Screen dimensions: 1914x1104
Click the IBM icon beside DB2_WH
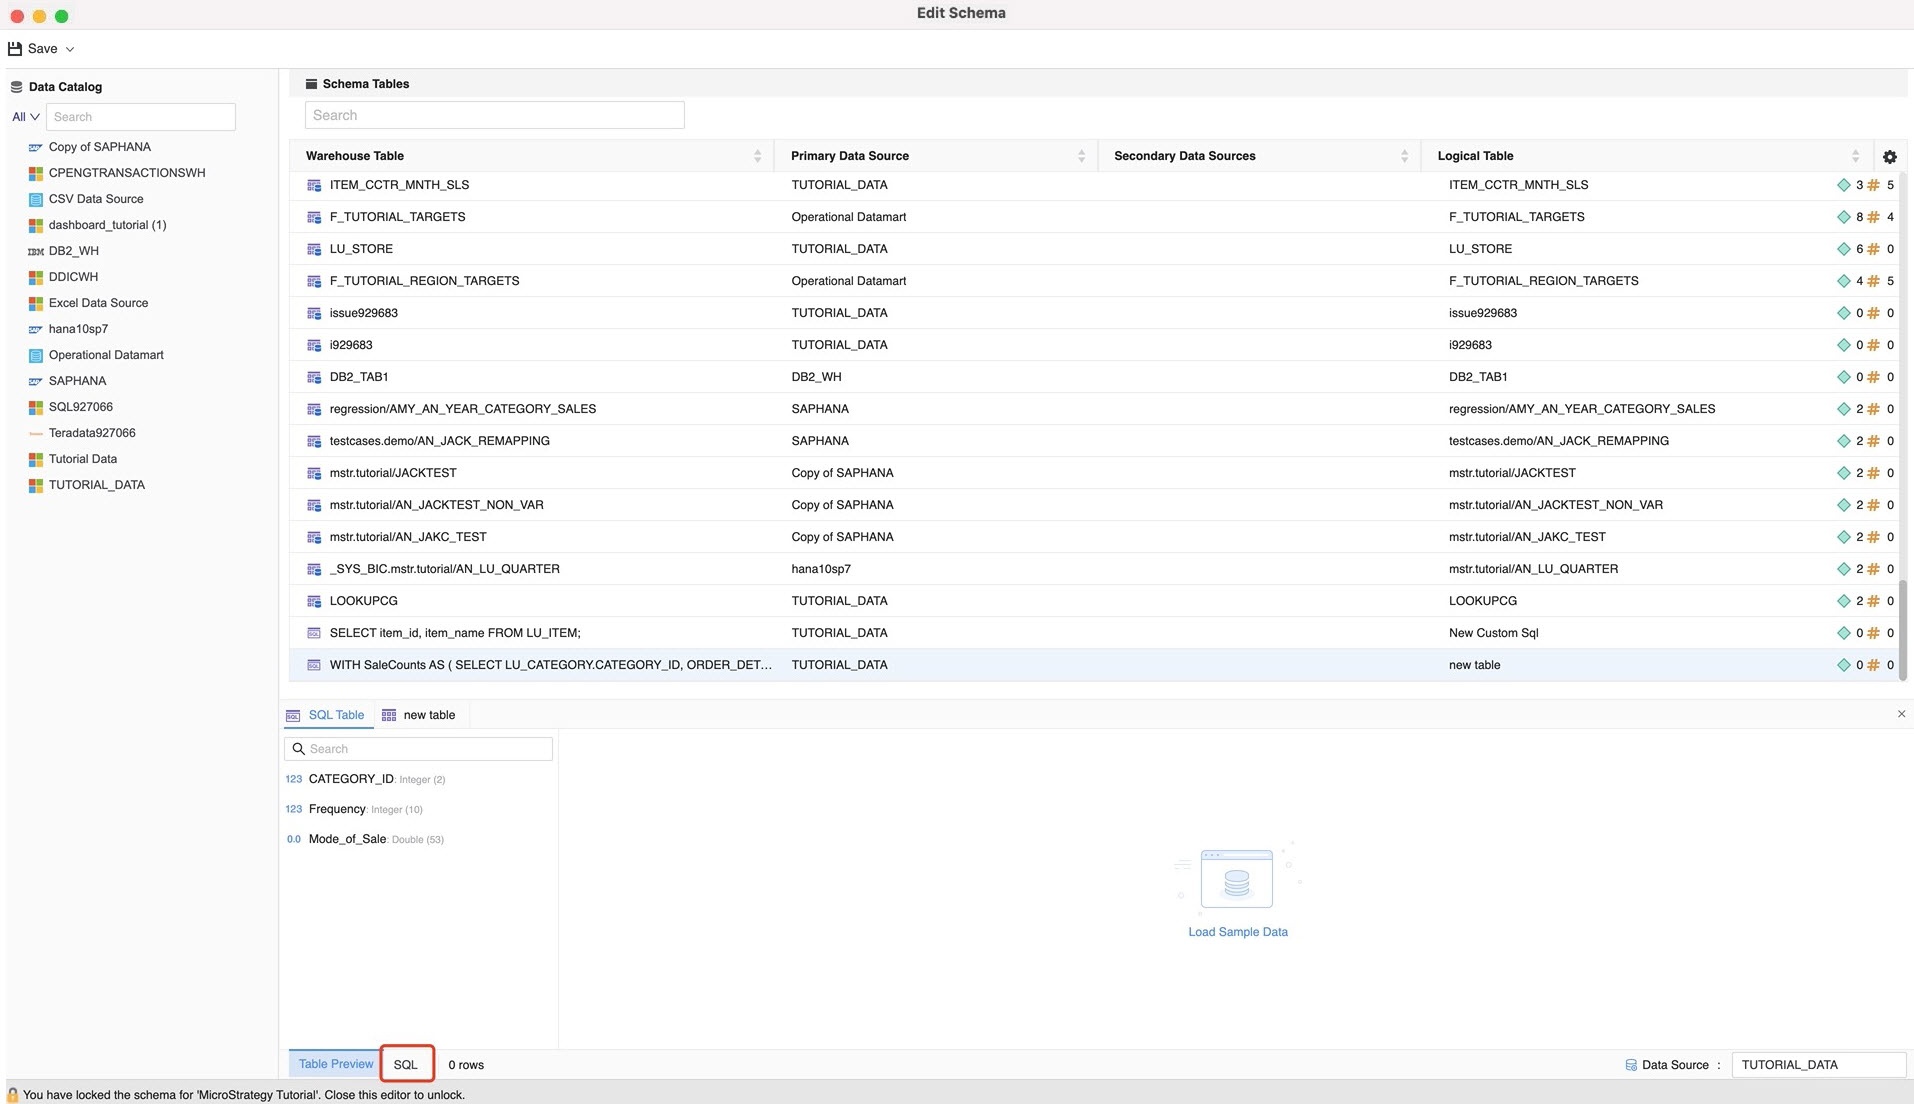[35, 251]
